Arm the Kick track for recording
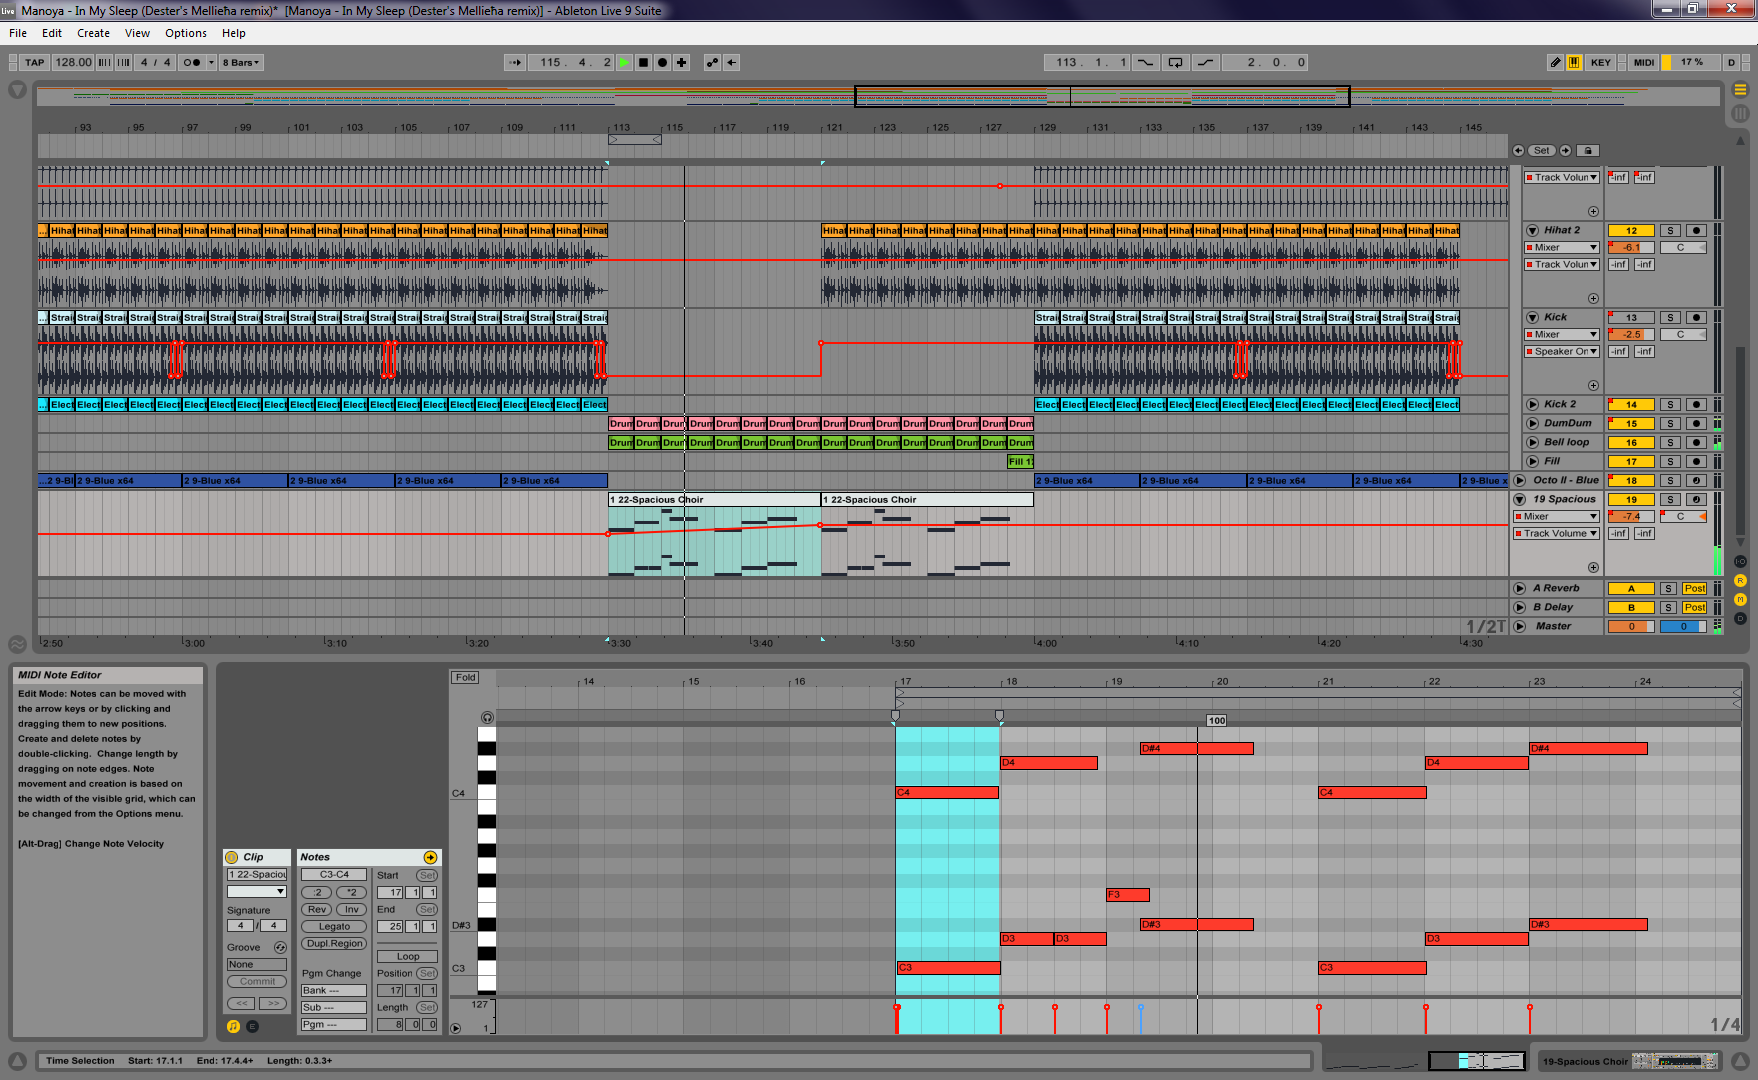The height and width of the screenshot is (1080, 1758). click(1696, 317)
